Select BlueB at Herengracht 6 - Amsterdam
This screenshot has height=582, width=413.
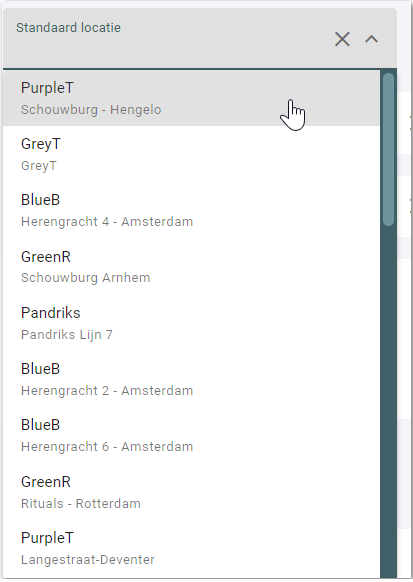click(191, 435)
